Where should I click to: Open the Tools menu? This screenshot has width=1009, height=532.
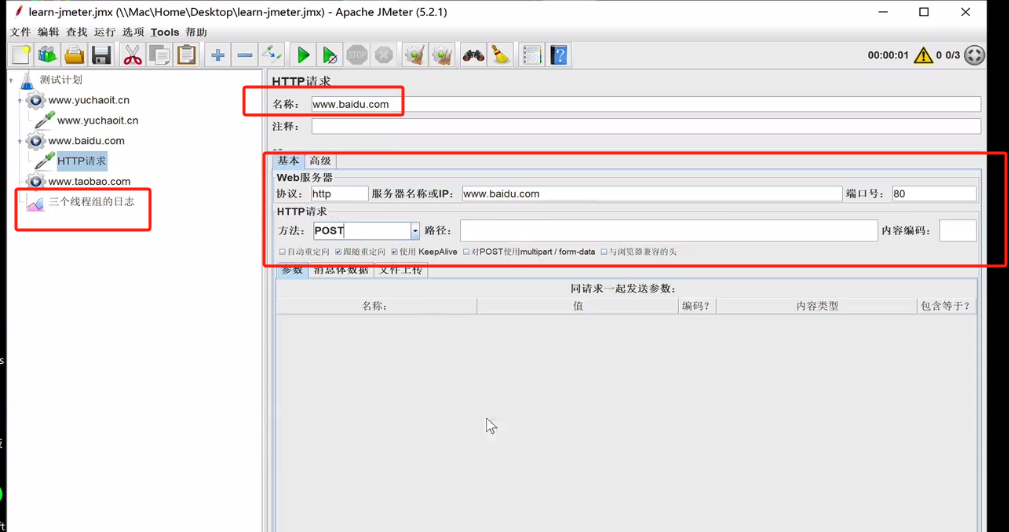coord(165,32)
